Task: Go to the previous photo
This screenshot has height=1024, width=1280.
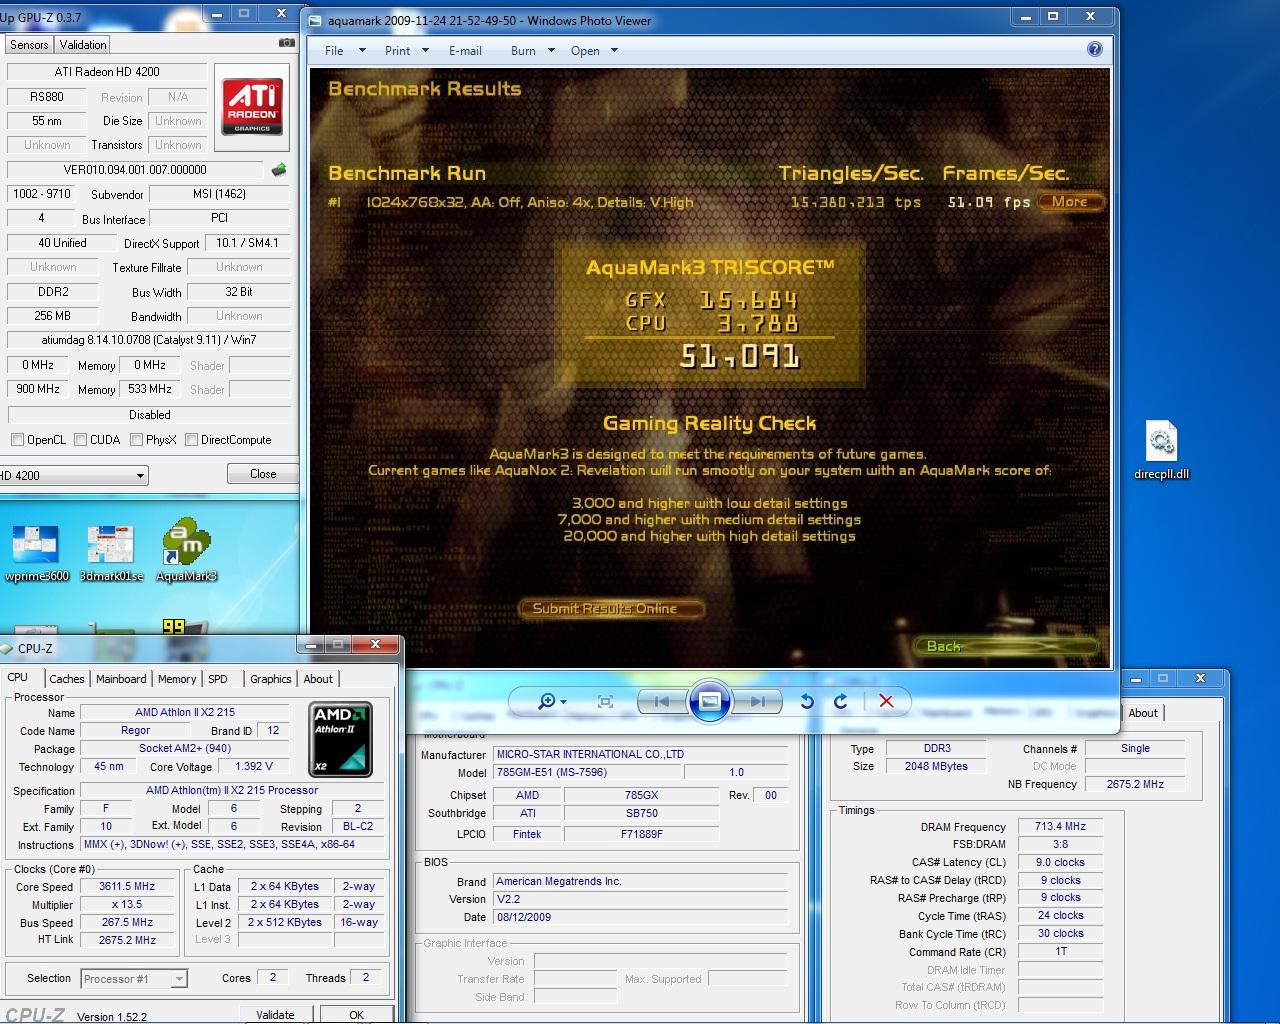Action: tap(661, 701)
